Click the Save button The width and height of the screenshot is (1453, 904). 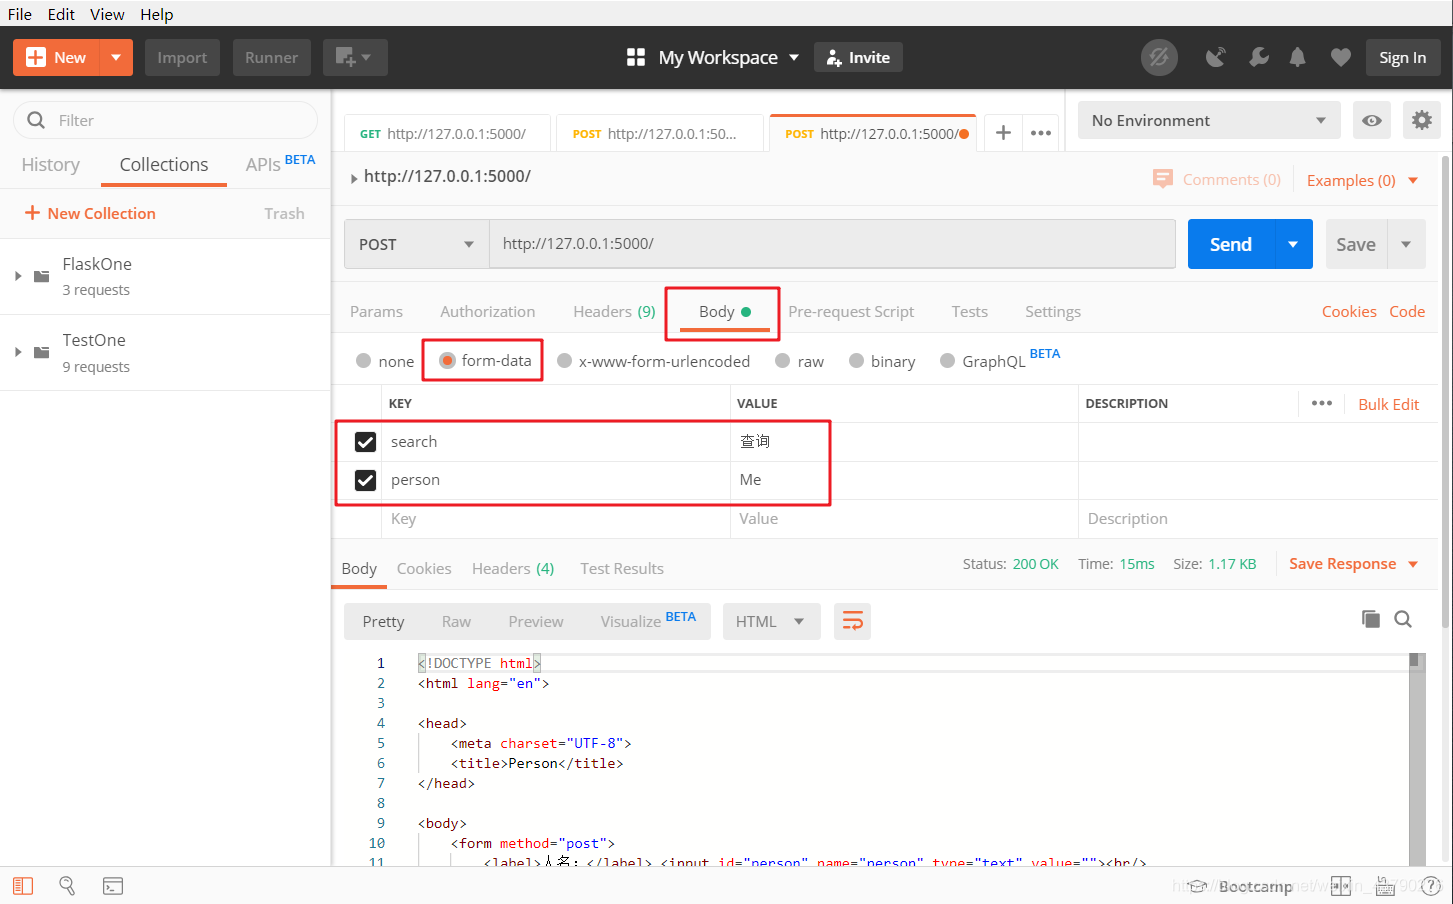1356,244
